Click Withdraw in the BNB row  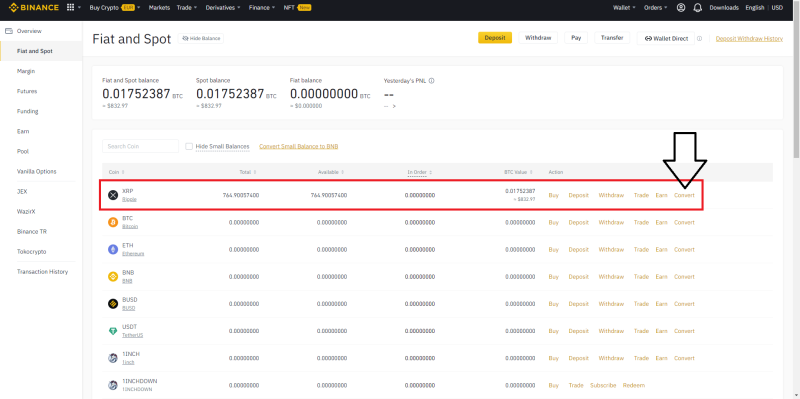tap(611, 277)
